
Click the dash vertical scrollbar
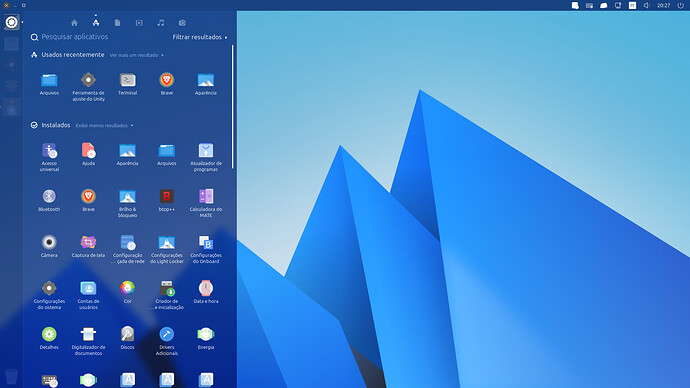coord(232,107)
